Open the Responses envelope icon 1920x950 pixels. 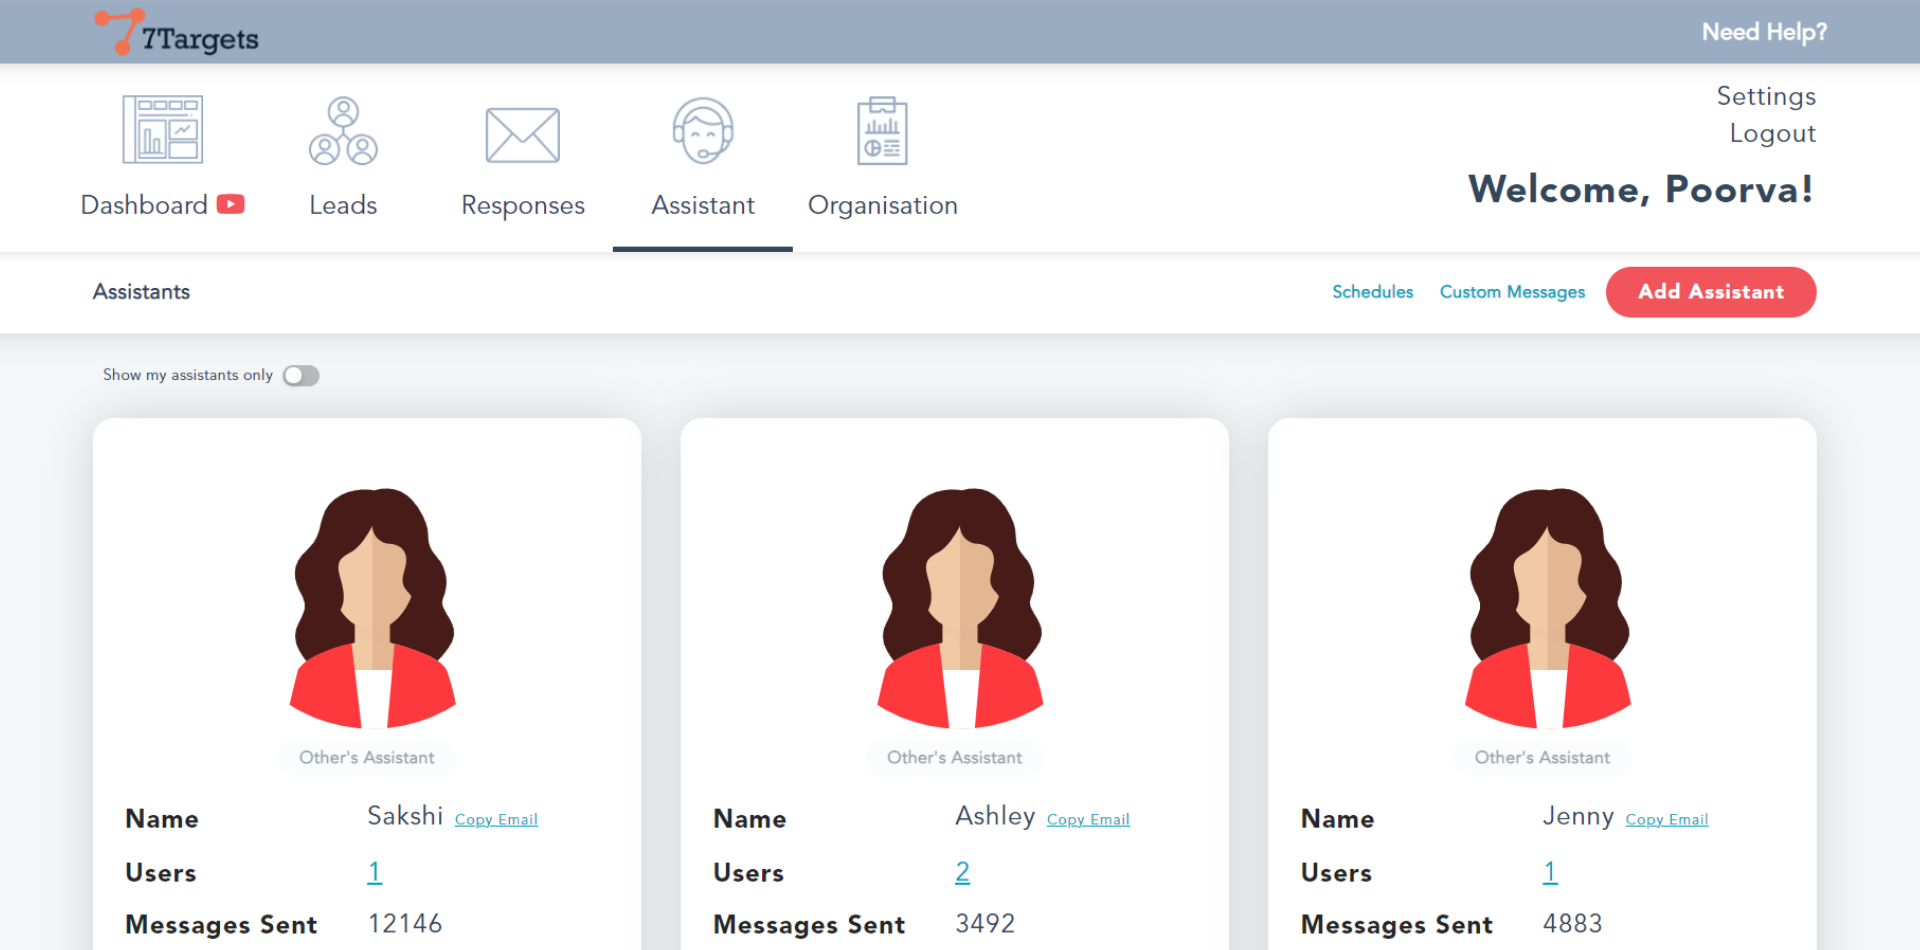click(x=522, y=135)
